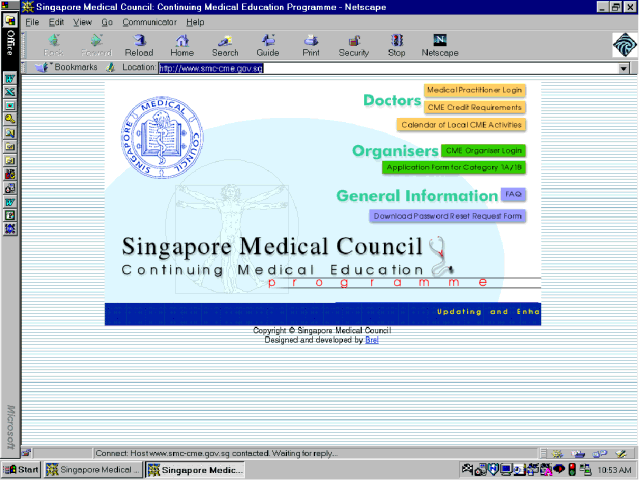Image resolution: width=640 pixels, height=480 pixels.
Task: Click the component bar grip handle
Action: pos(543,453)
